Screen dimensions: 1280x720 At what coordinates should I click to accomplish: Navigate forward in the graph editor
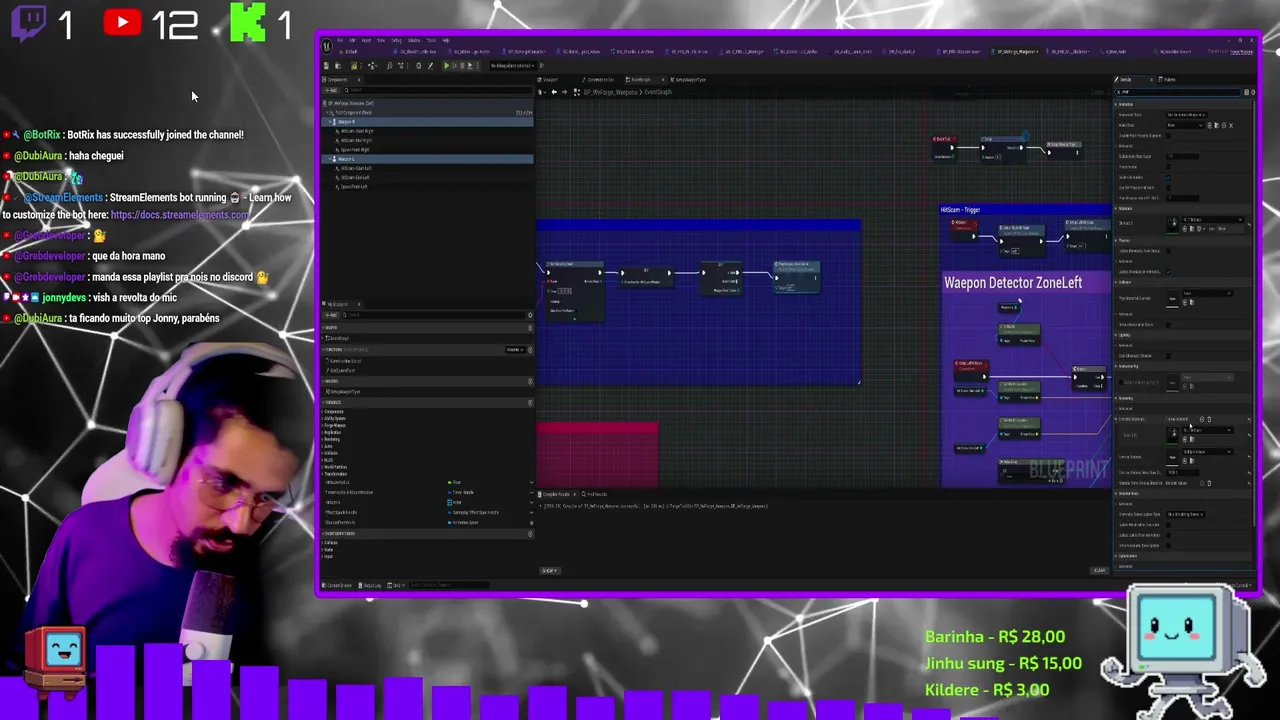[x=564, y=92]
